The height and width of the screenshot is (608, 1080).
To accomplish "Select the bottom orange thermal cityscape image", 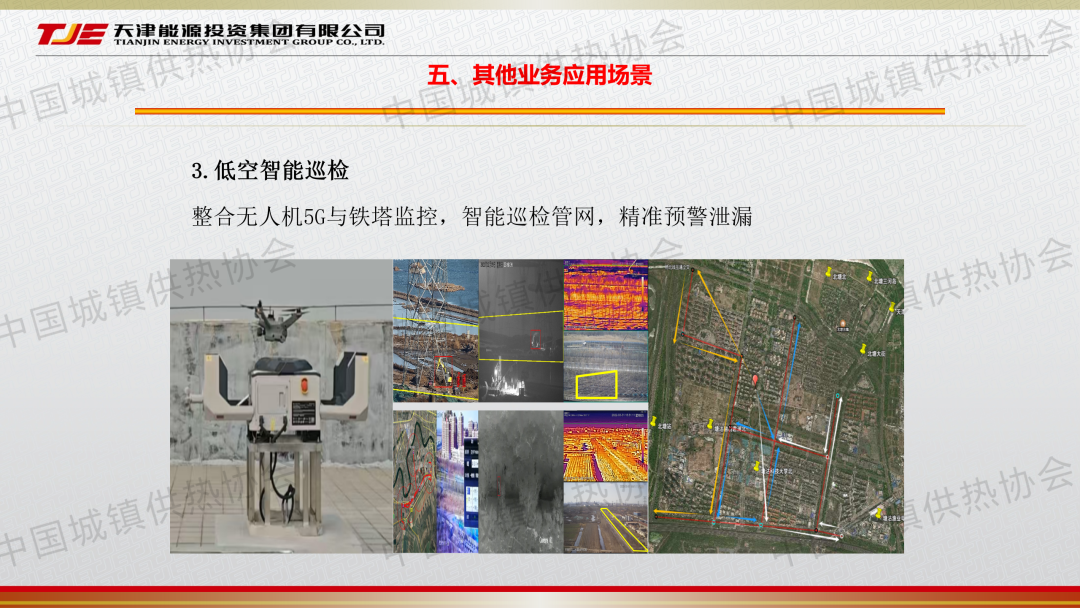I will (x=605, y=453).
